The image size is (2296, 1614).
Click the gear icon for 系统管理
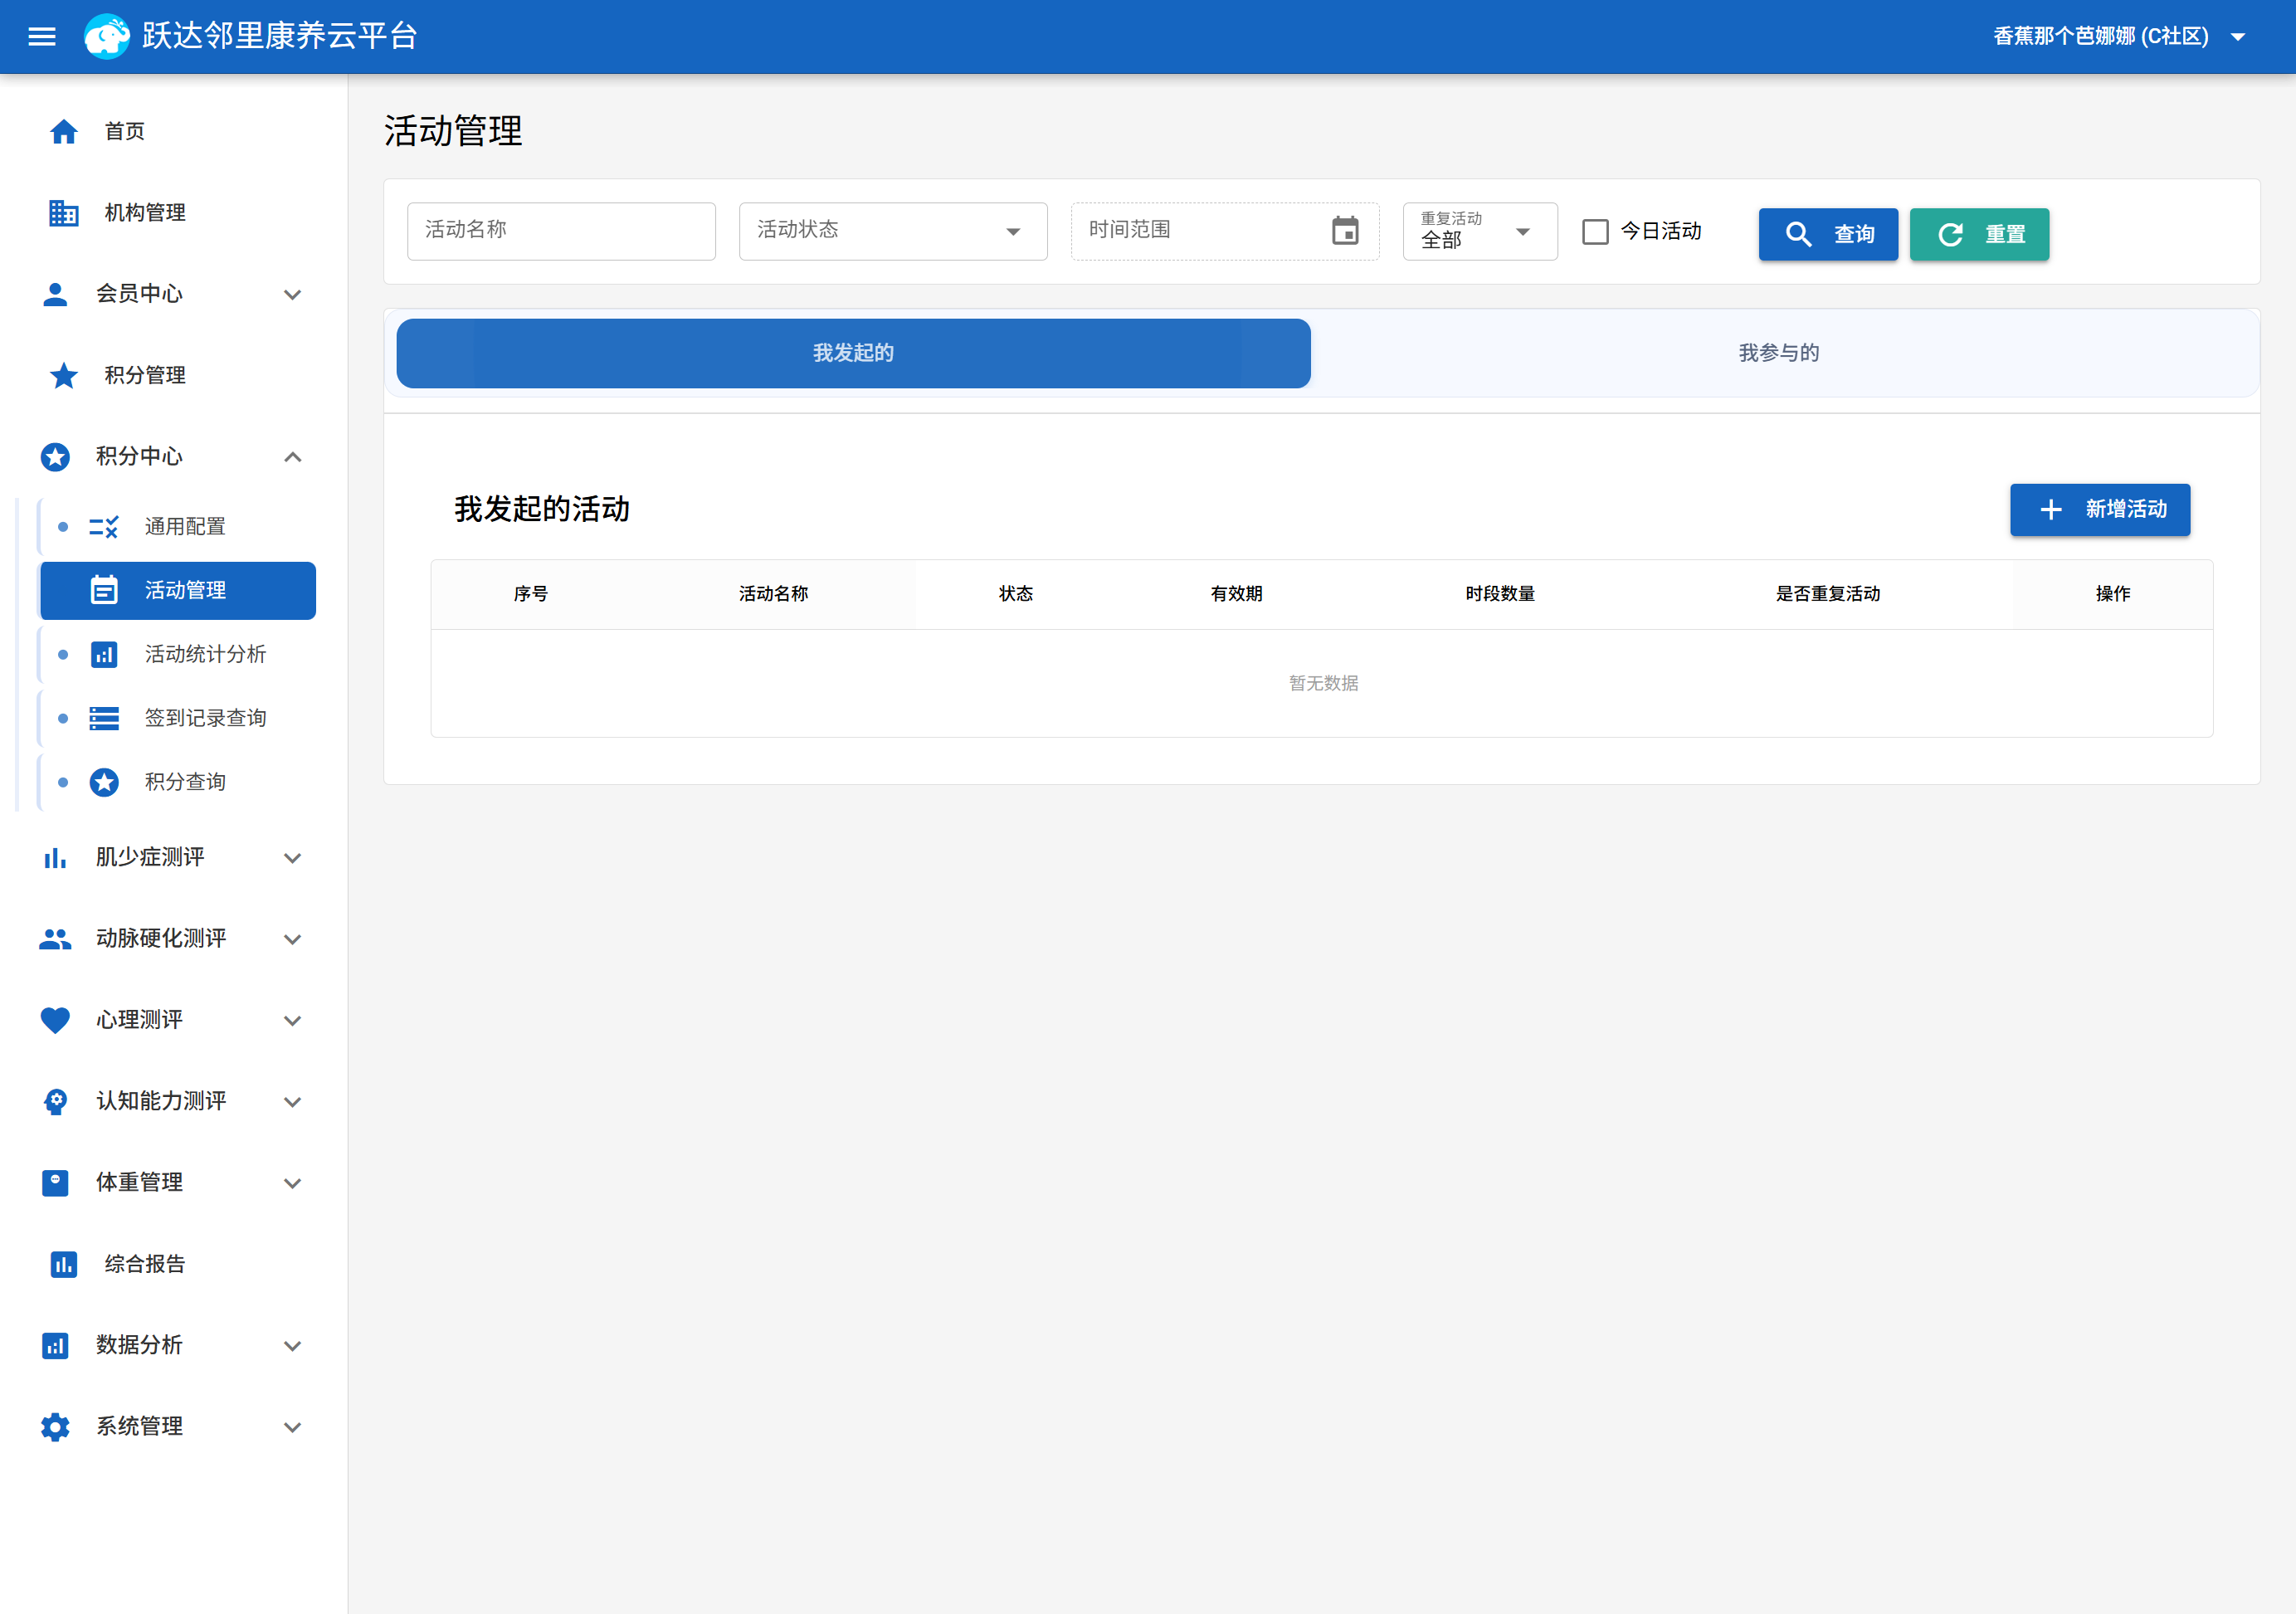click(55, 1427)
